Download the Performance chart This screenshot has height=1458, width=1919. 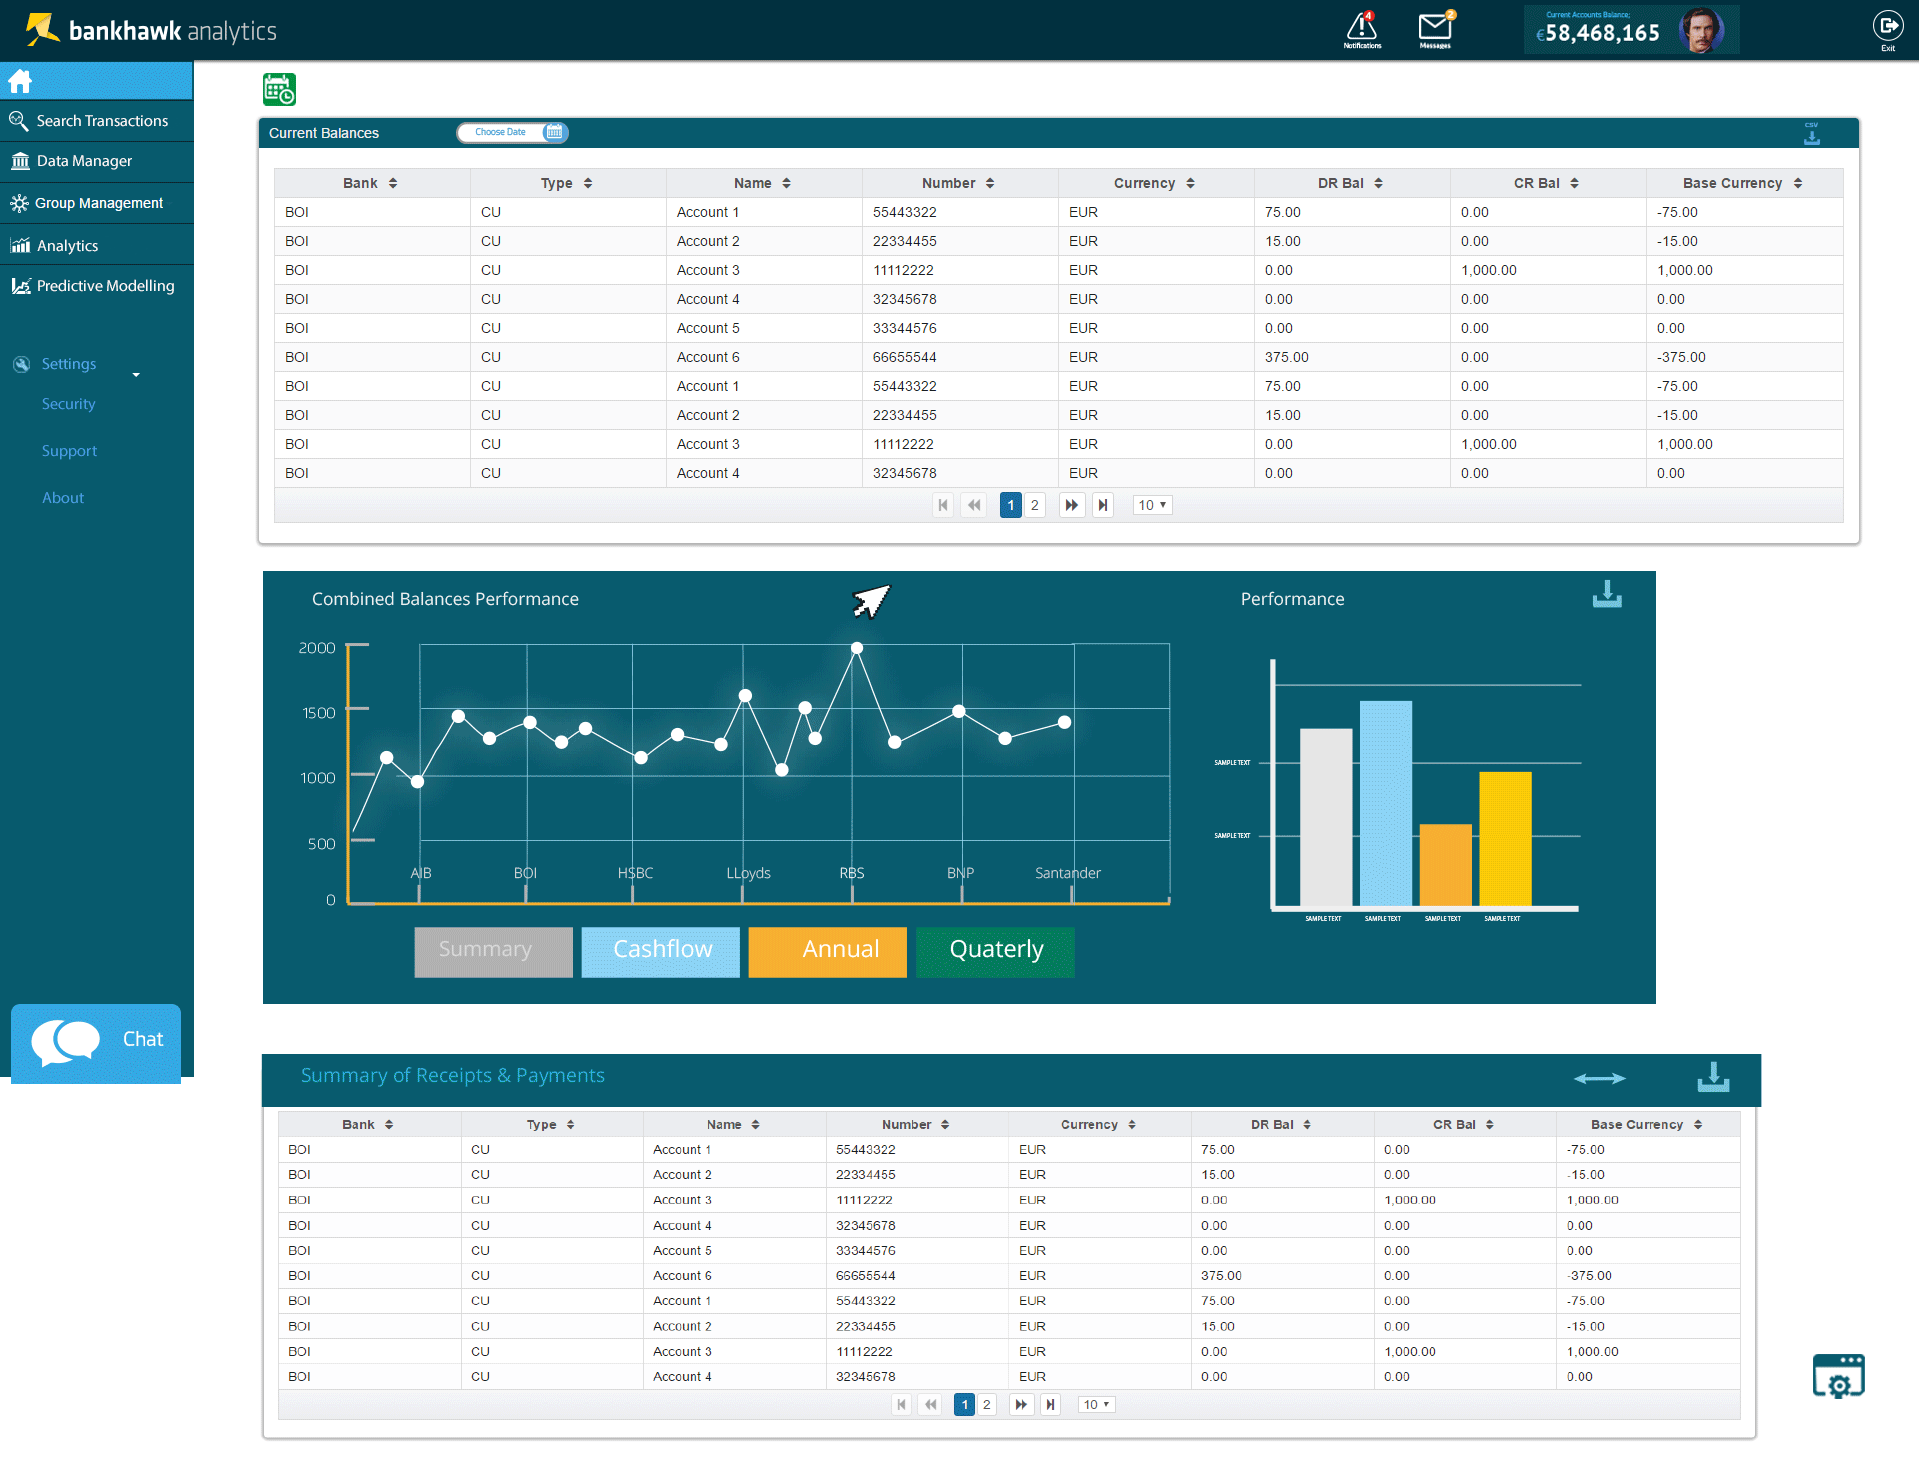[1607, 595]
